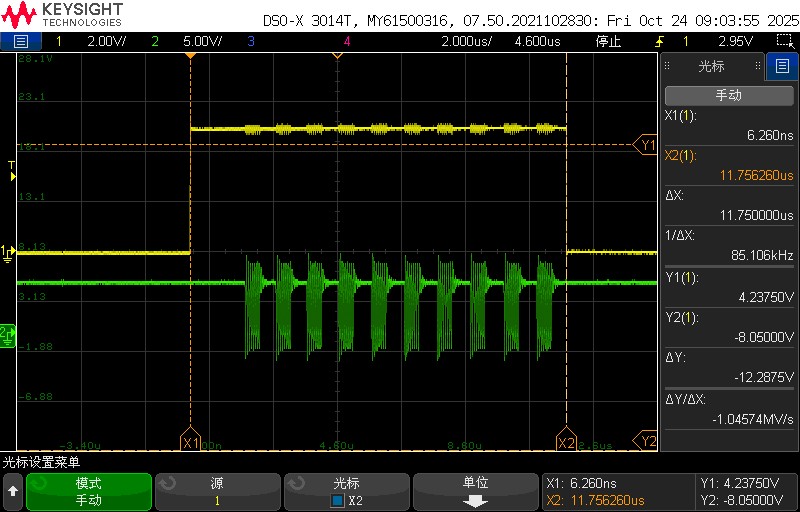Select the X2 cursor marker at bottom
This screenshot has height=512, width=800.
(x=566, y=441)
